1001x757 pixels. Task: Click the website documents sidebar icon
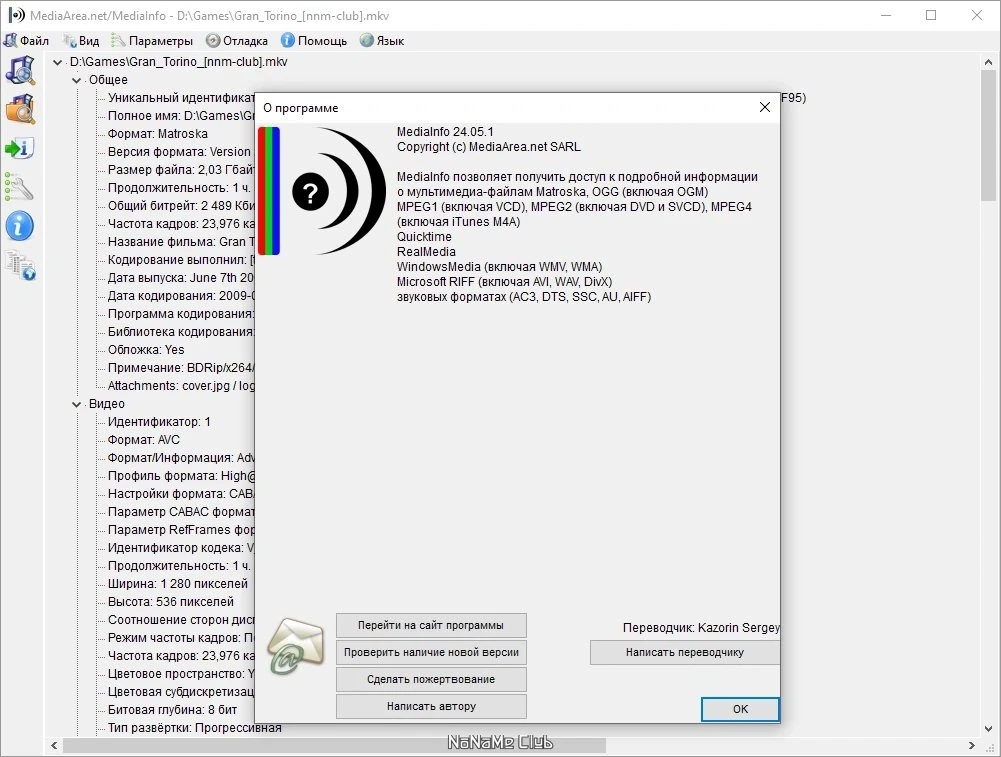point(20,266)
